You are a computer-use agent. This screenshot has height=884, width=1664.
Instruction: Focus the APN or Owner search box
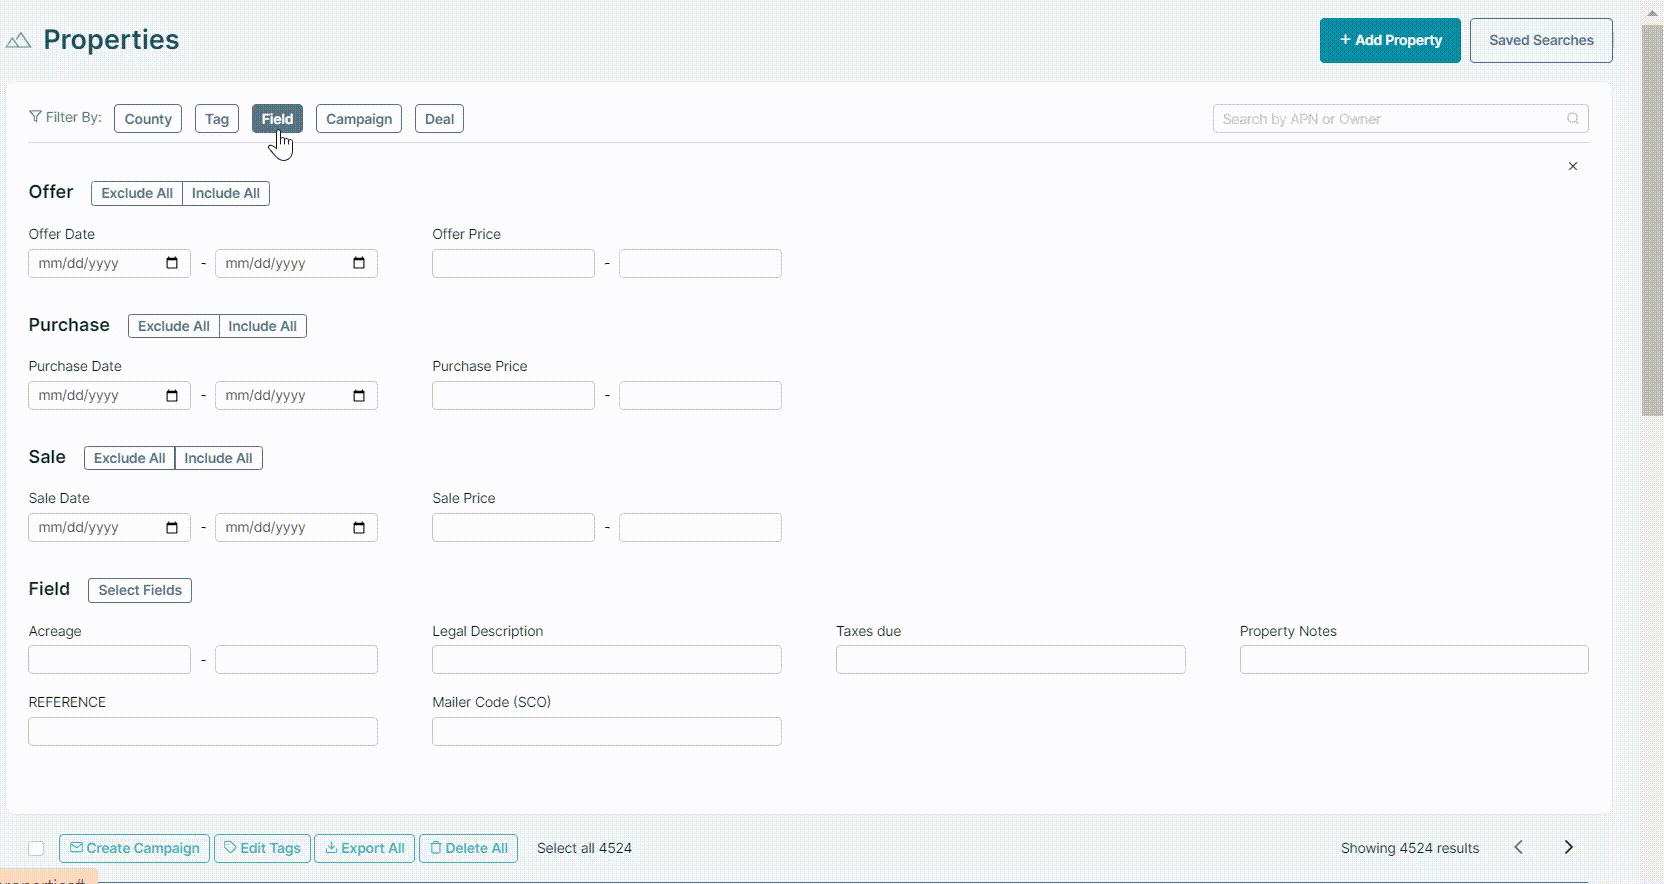coord(1400,118)
